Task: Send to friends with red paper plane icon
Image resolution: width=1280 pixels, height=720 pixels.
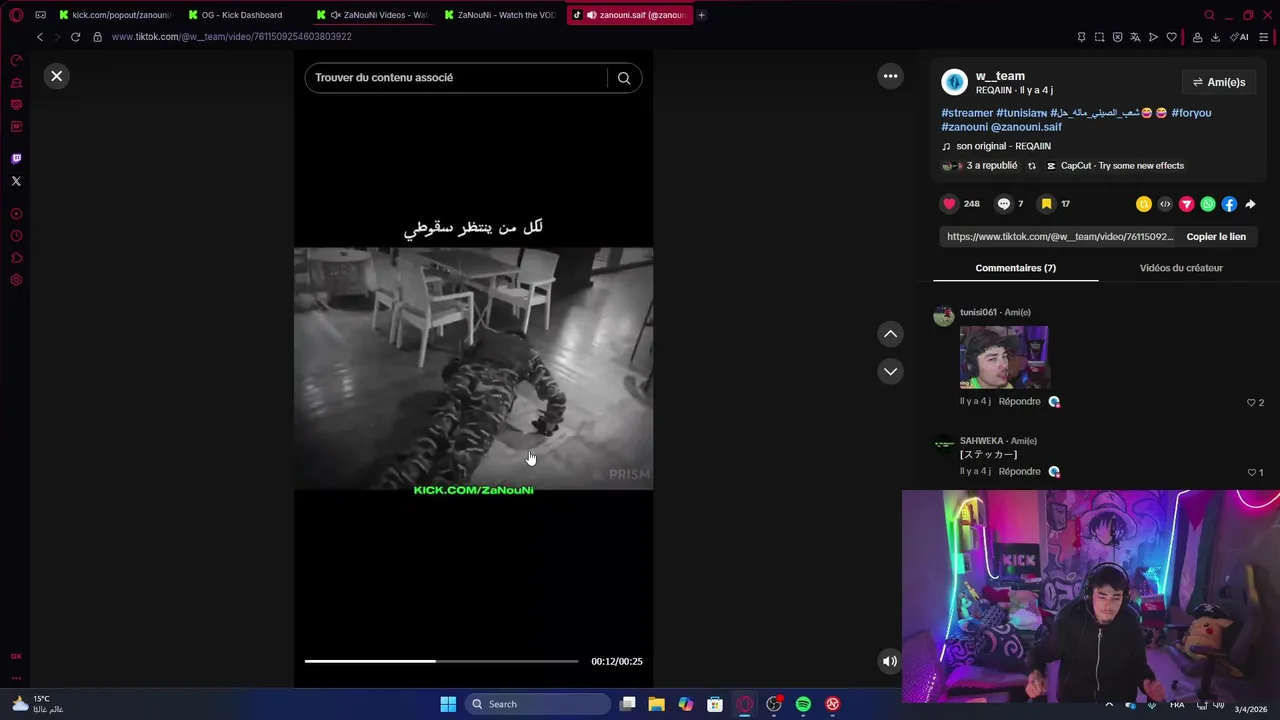Action: tap(1187, 204)
